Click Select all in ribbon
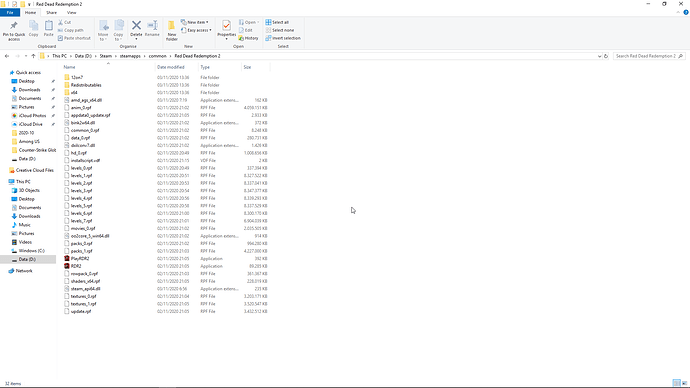Image resolution: width=690 pixels, height=388 pixels. point(277,22)
